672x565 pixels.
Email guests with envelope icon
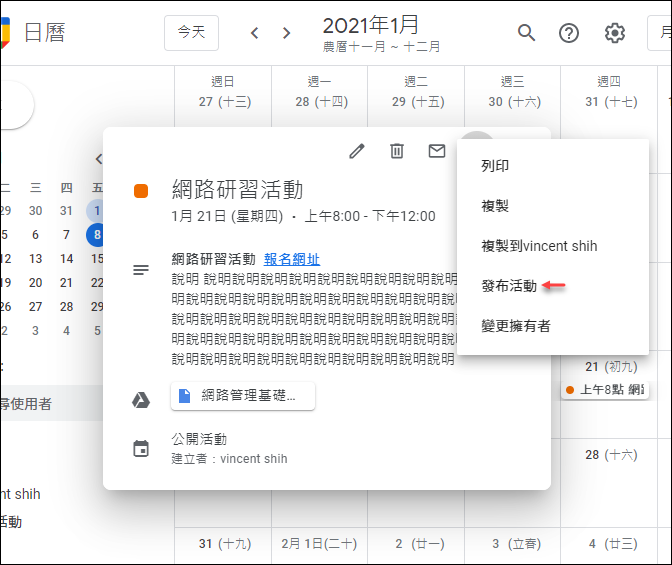437,151
